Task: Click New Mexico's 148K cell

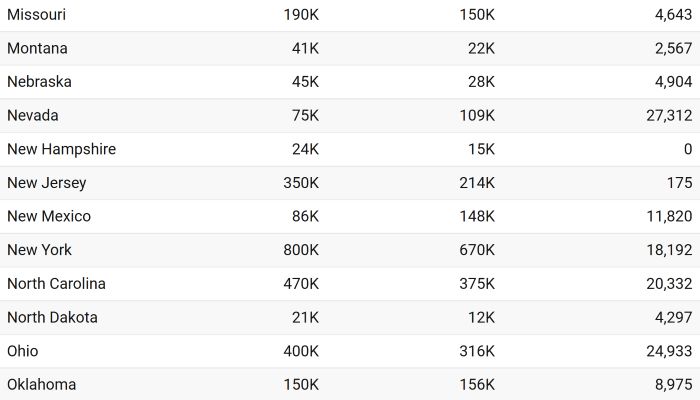Action: [477, 216]
